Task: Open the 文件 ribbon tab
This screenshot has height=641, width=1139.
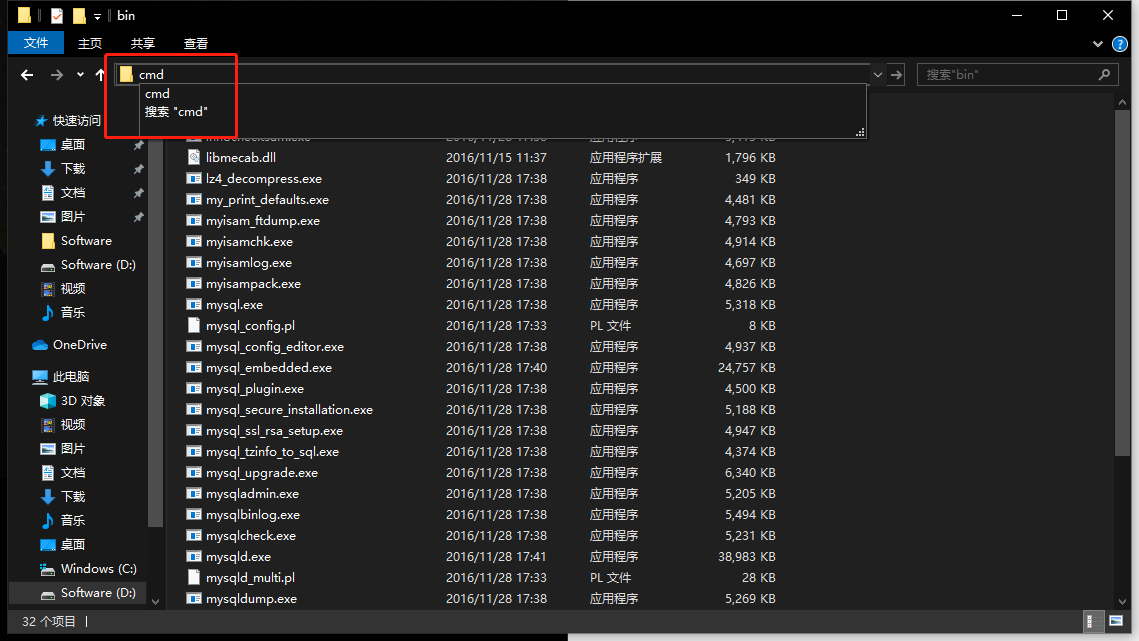Action: pos(36,43)
